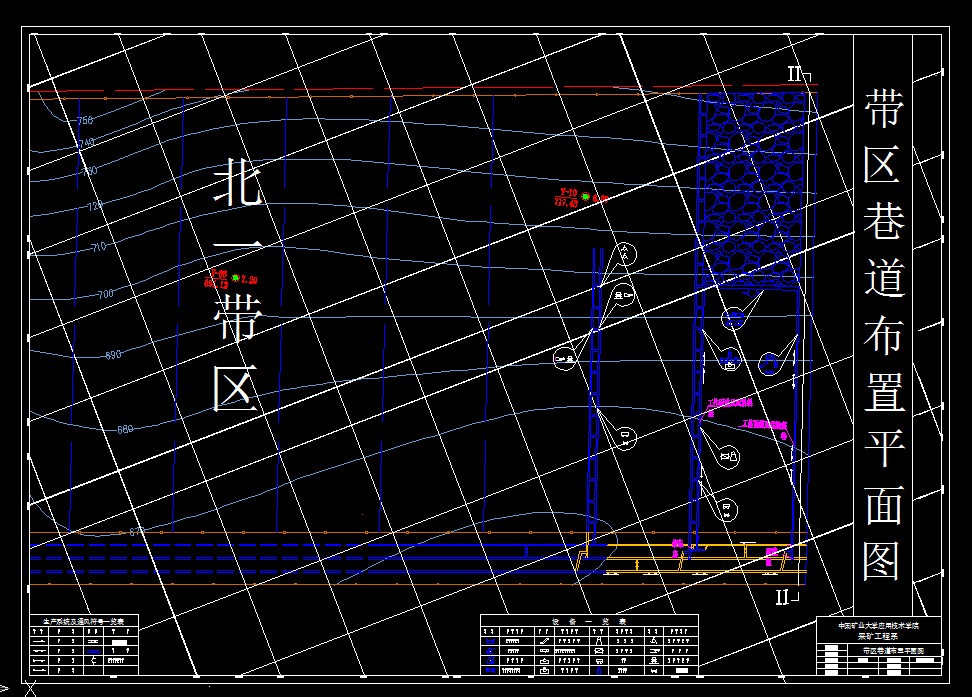Click blue equipment callout circle below goaf
Viewport: 972px width, 697px height.
[733, 319]
